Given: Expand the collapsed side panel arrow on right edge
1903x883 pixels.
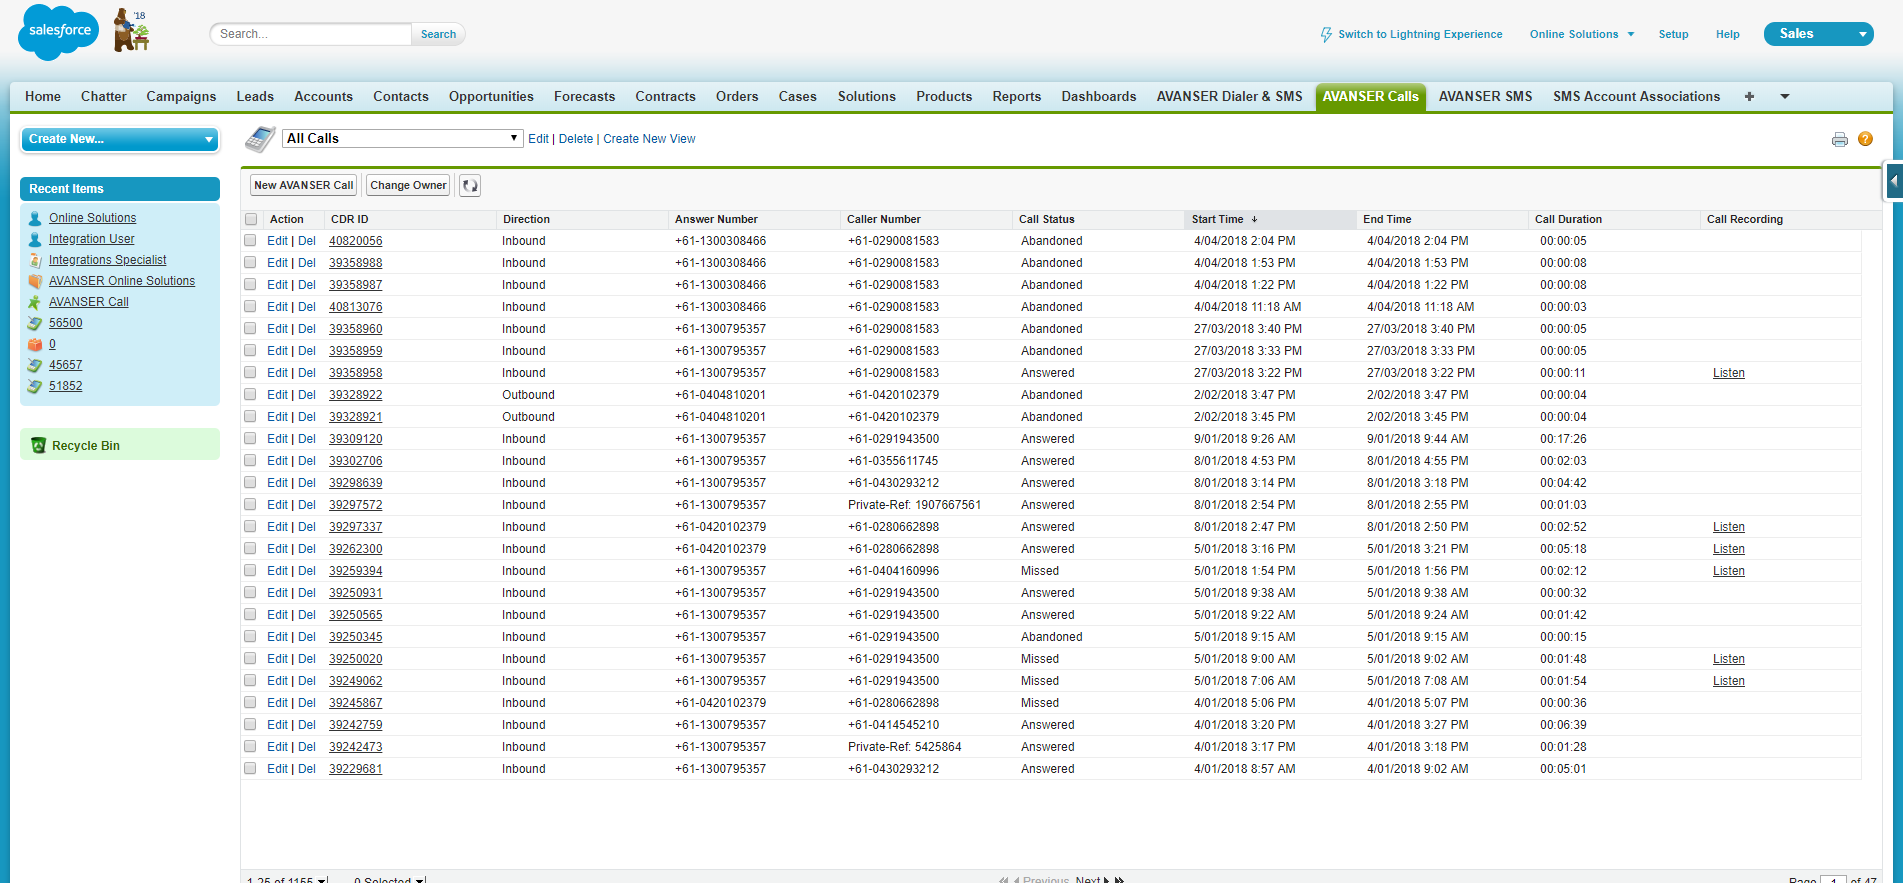Looking at the screenshot, I should [x=1893, y=182].
